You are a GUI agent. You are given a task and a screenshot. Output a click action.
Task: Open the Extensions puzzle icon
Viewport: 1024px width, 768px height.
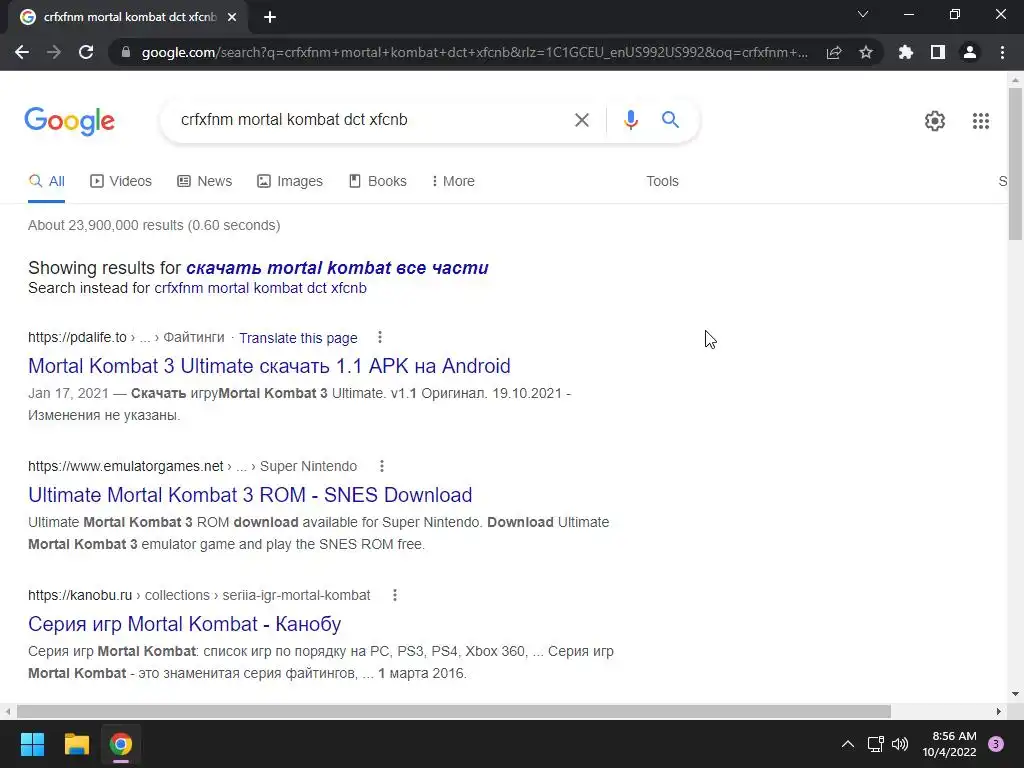coord(906,52)
